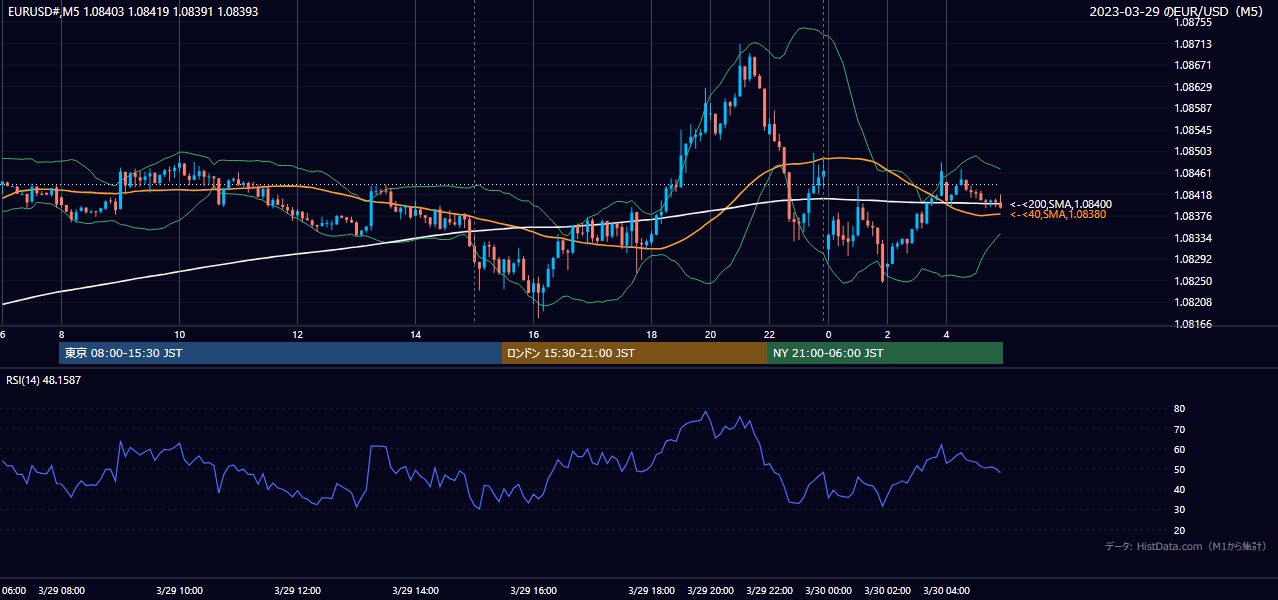
Task: Click RSI scale value 50
Action: [x=1179, y=469]
